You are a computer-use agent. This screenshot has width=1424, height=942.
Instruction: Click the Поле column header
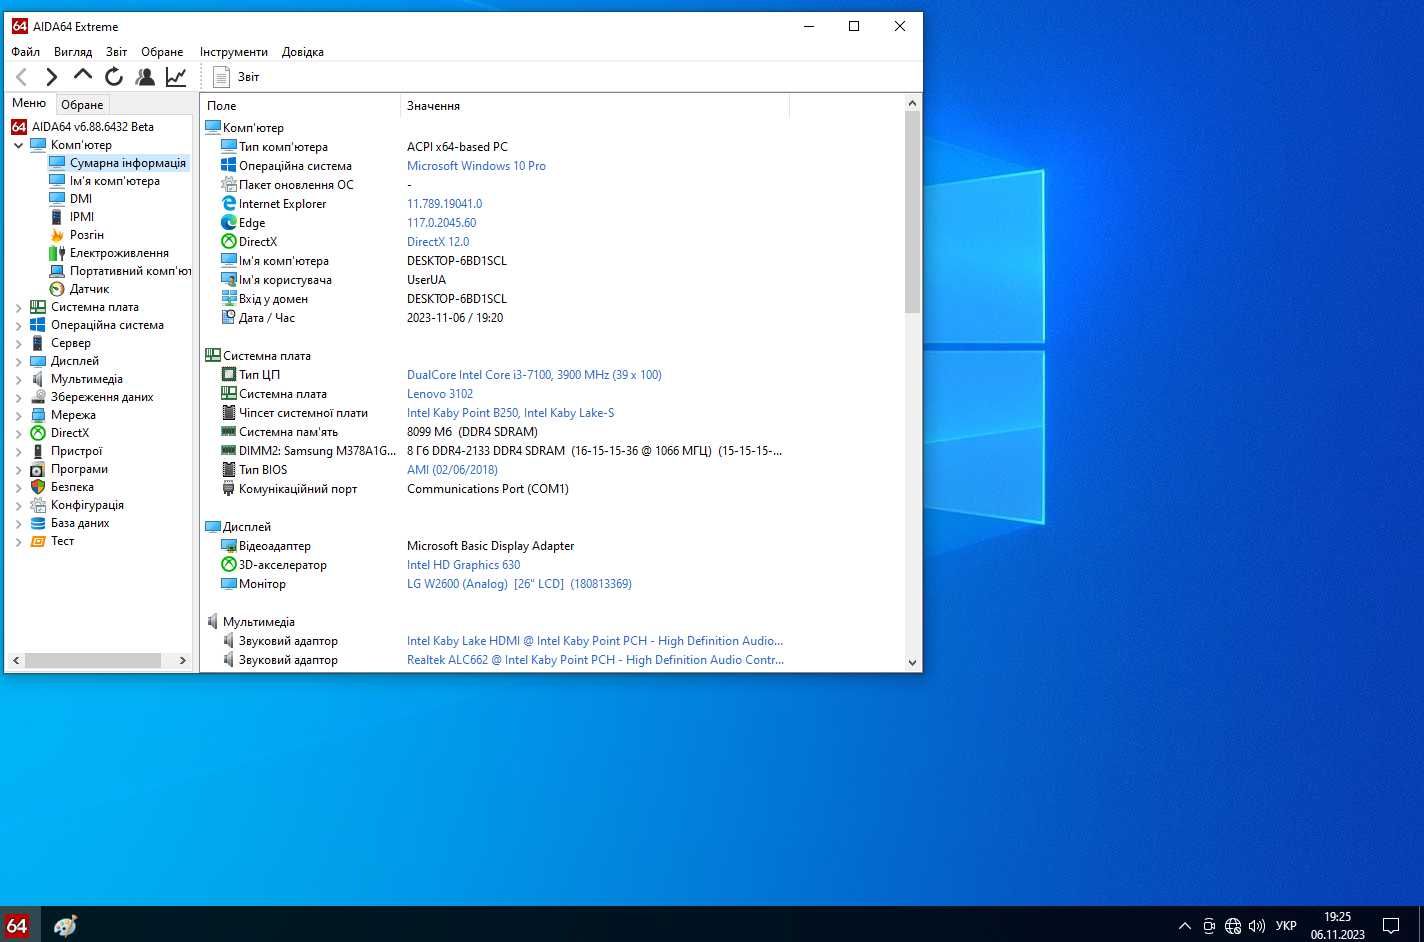point(300,105)
